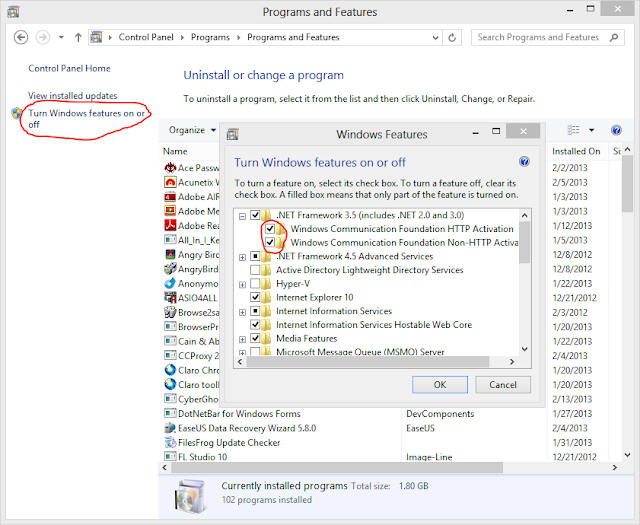The image size is (640, 525).
Task: Click feature list vertical scrollbar thumb
Action: tap(524, 242)
